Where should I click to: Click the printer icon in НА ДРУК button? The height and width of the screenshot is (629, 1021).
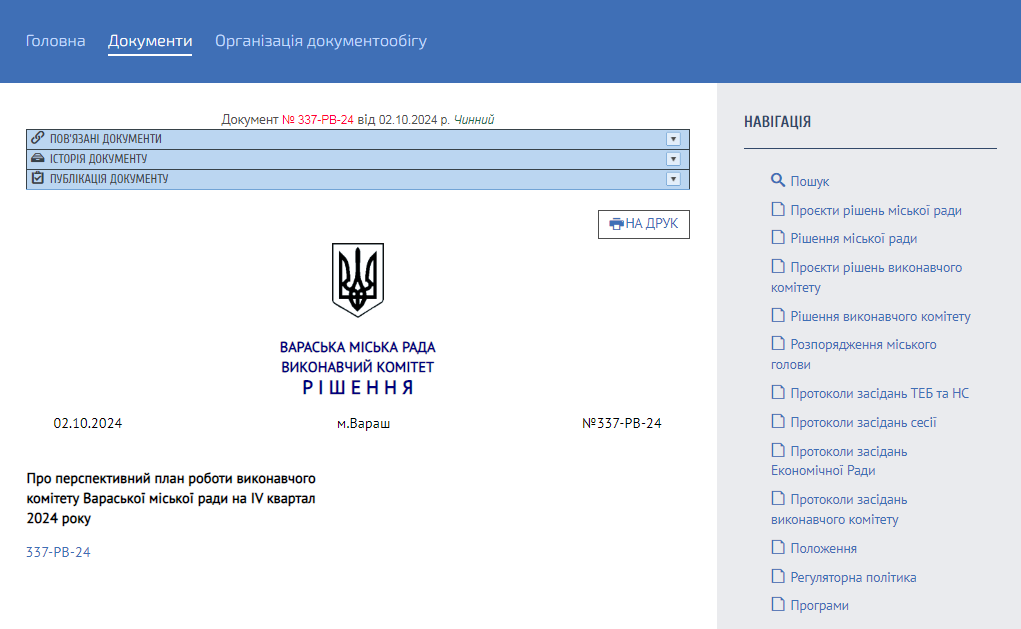(616, 224)
